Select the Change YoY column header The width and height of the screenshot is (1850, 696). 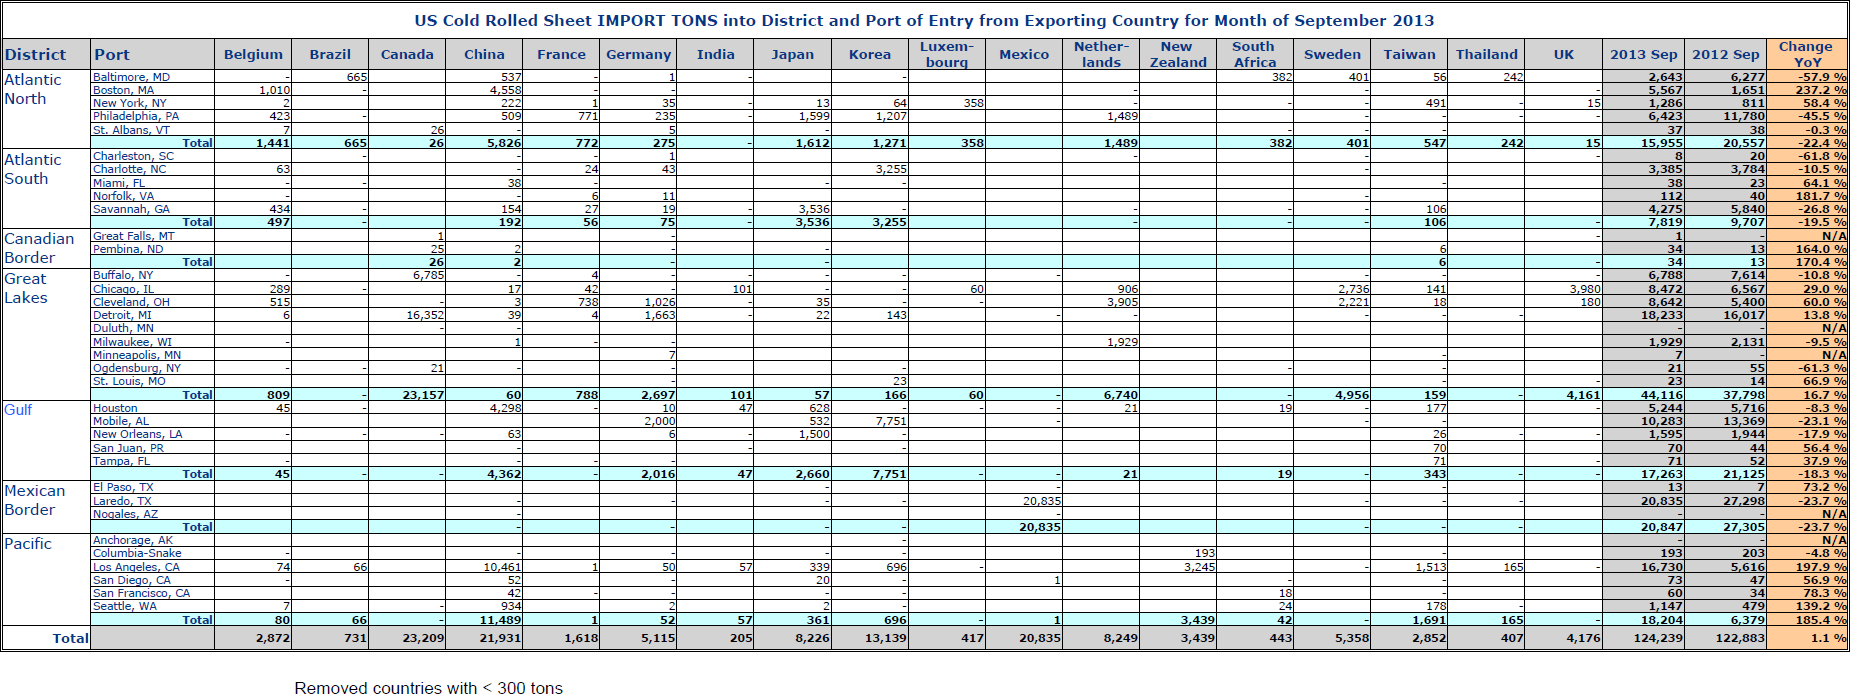coord(1805,54)
